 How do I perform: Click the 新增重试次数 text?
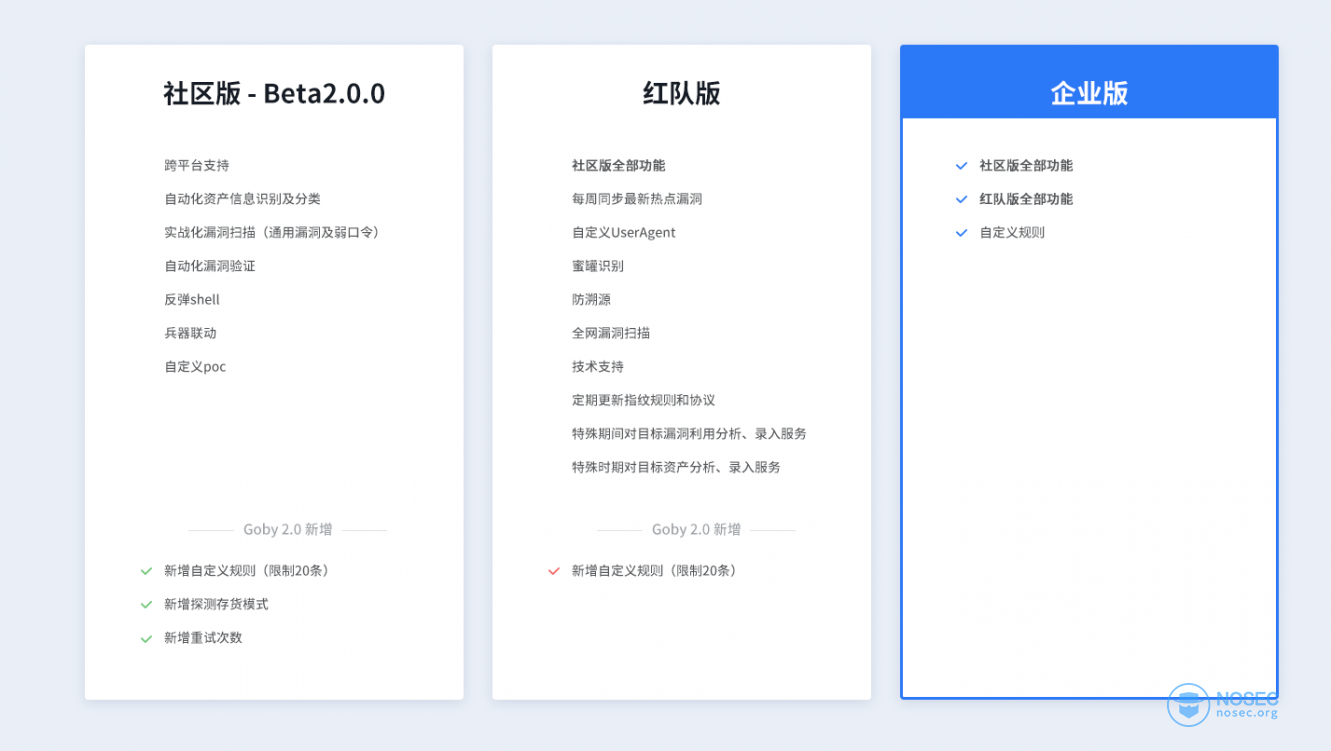[x=203, y=638]
